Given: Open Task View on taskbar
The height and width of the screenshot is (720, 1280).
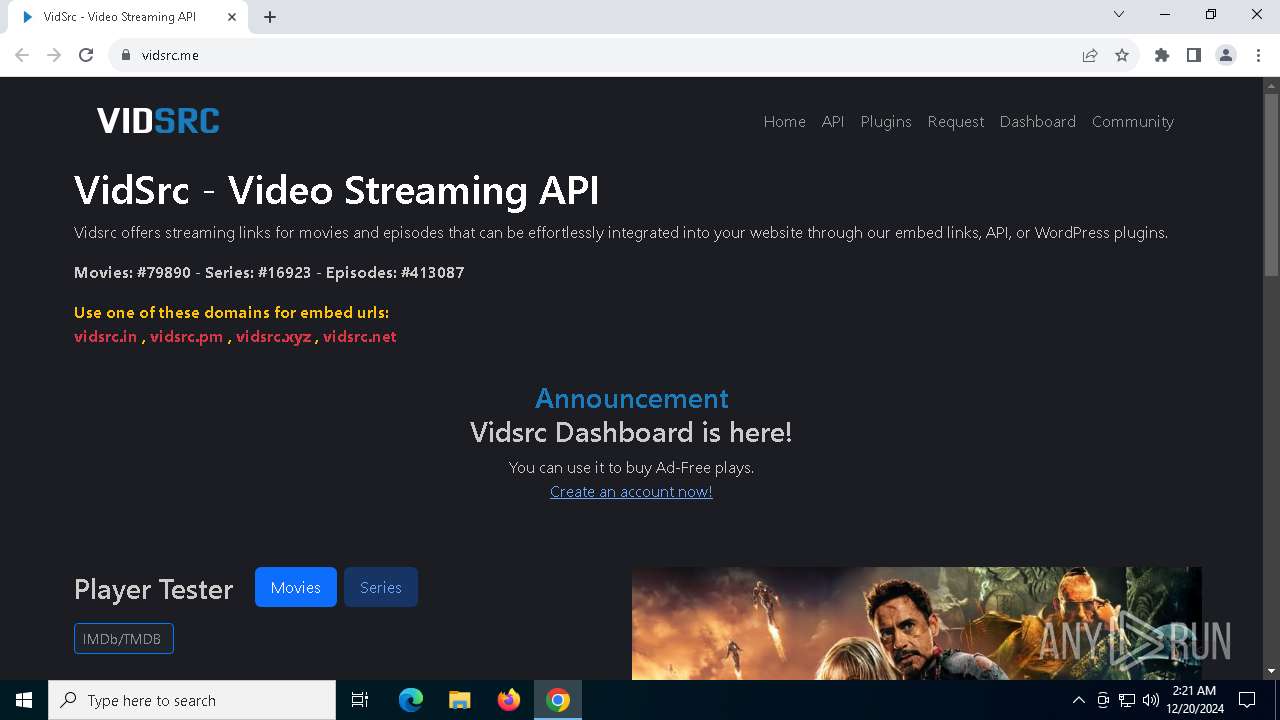Looking at the screenshot, I should point(360,700).
